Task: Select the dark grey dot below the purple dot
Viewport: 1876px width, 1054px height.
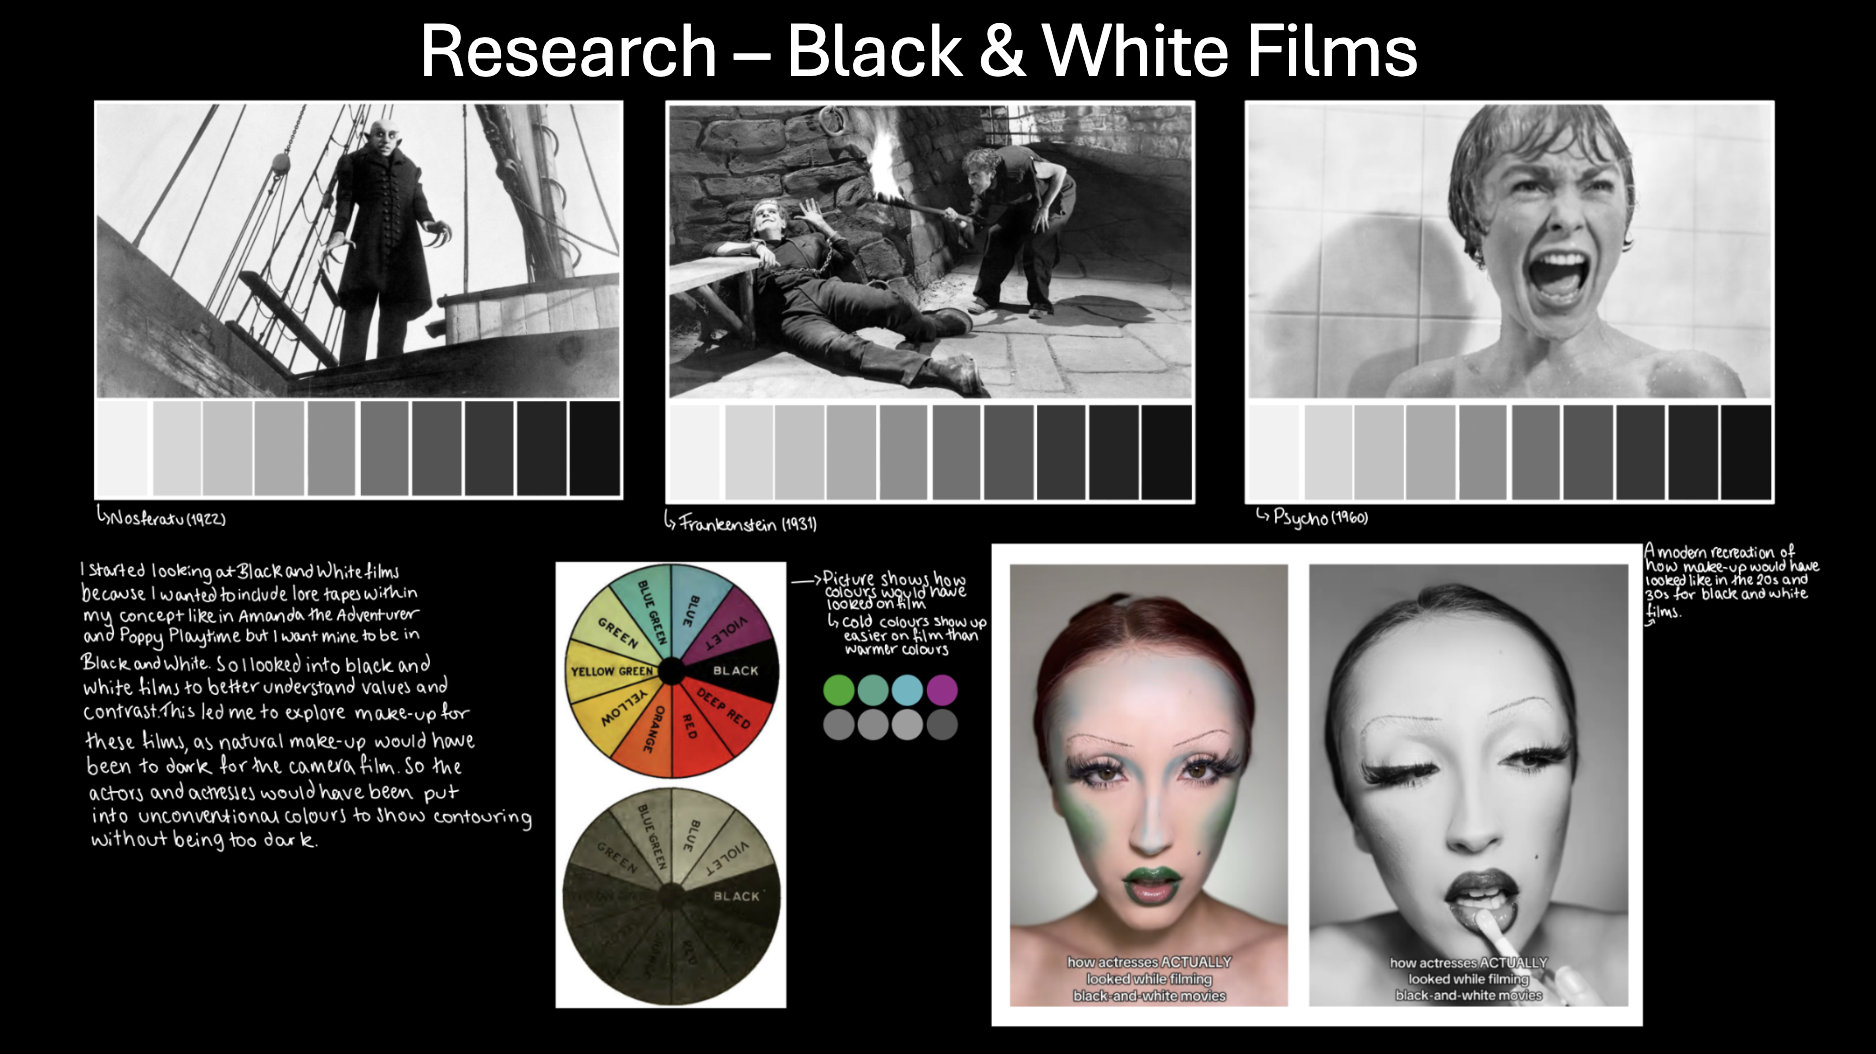Action: (x=942, y=724)
